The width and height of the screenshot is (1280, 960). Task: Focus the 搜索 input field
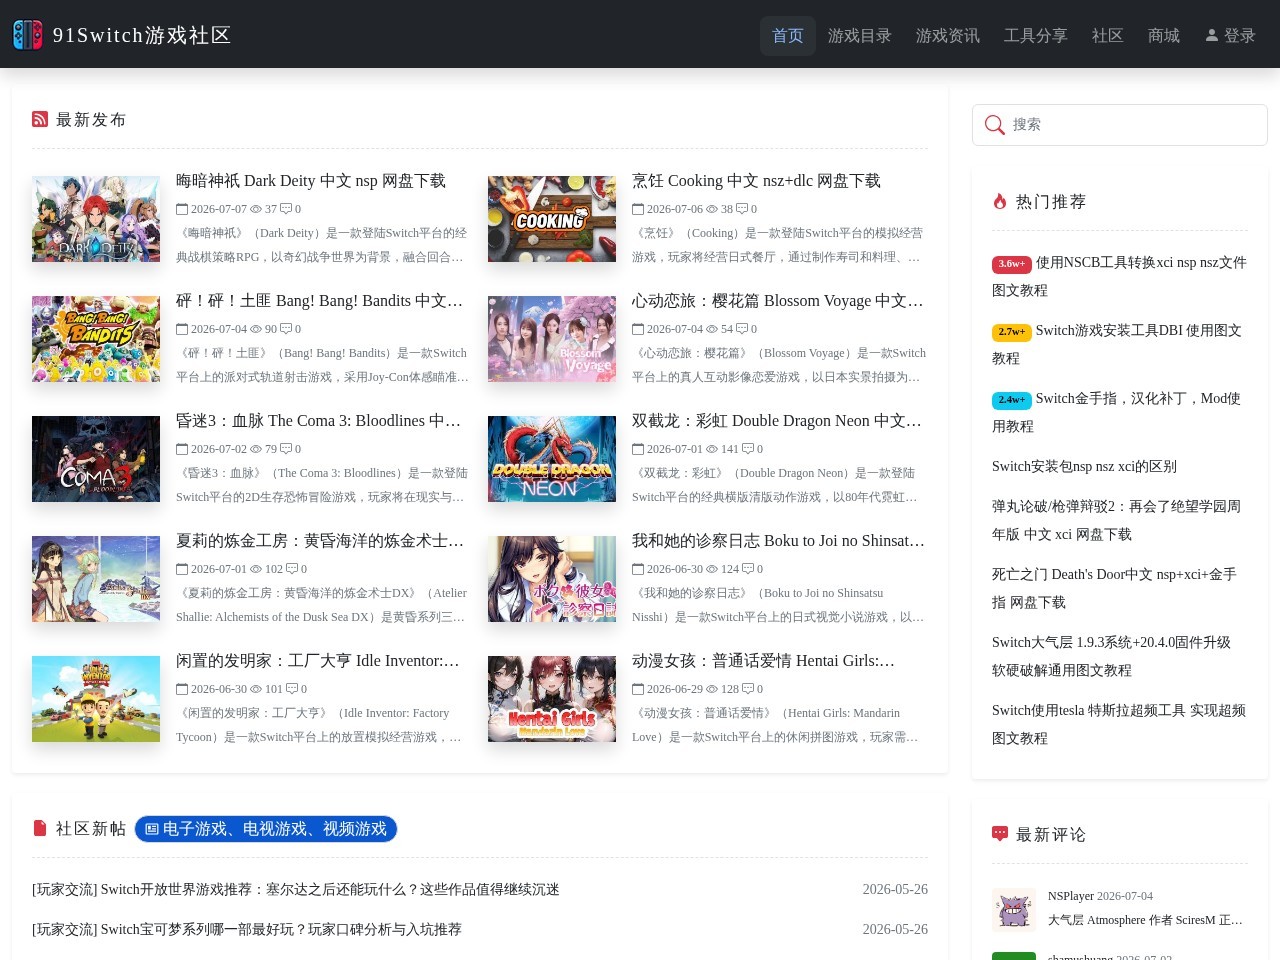1120,125
